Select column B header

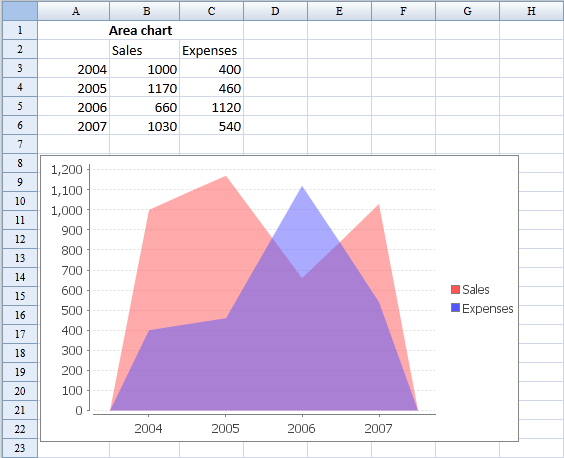pyautogui.click(x=145, y=11)
